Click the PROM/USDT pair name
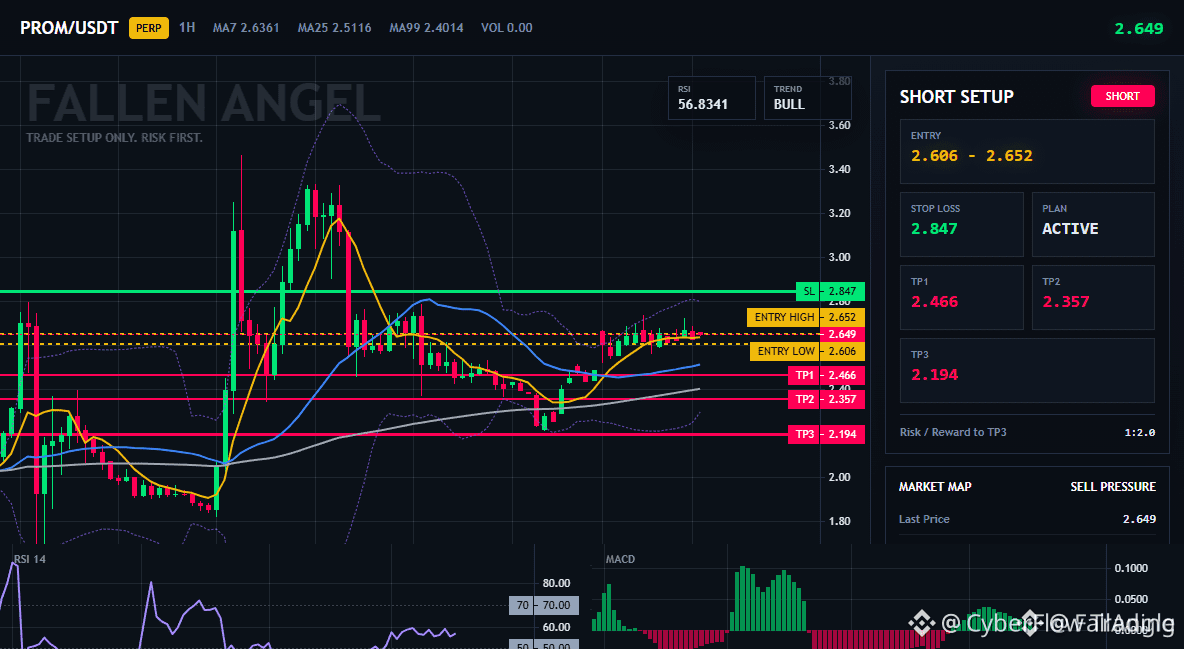Viewport: 1184px width, 649px height. tap(69, 28)
